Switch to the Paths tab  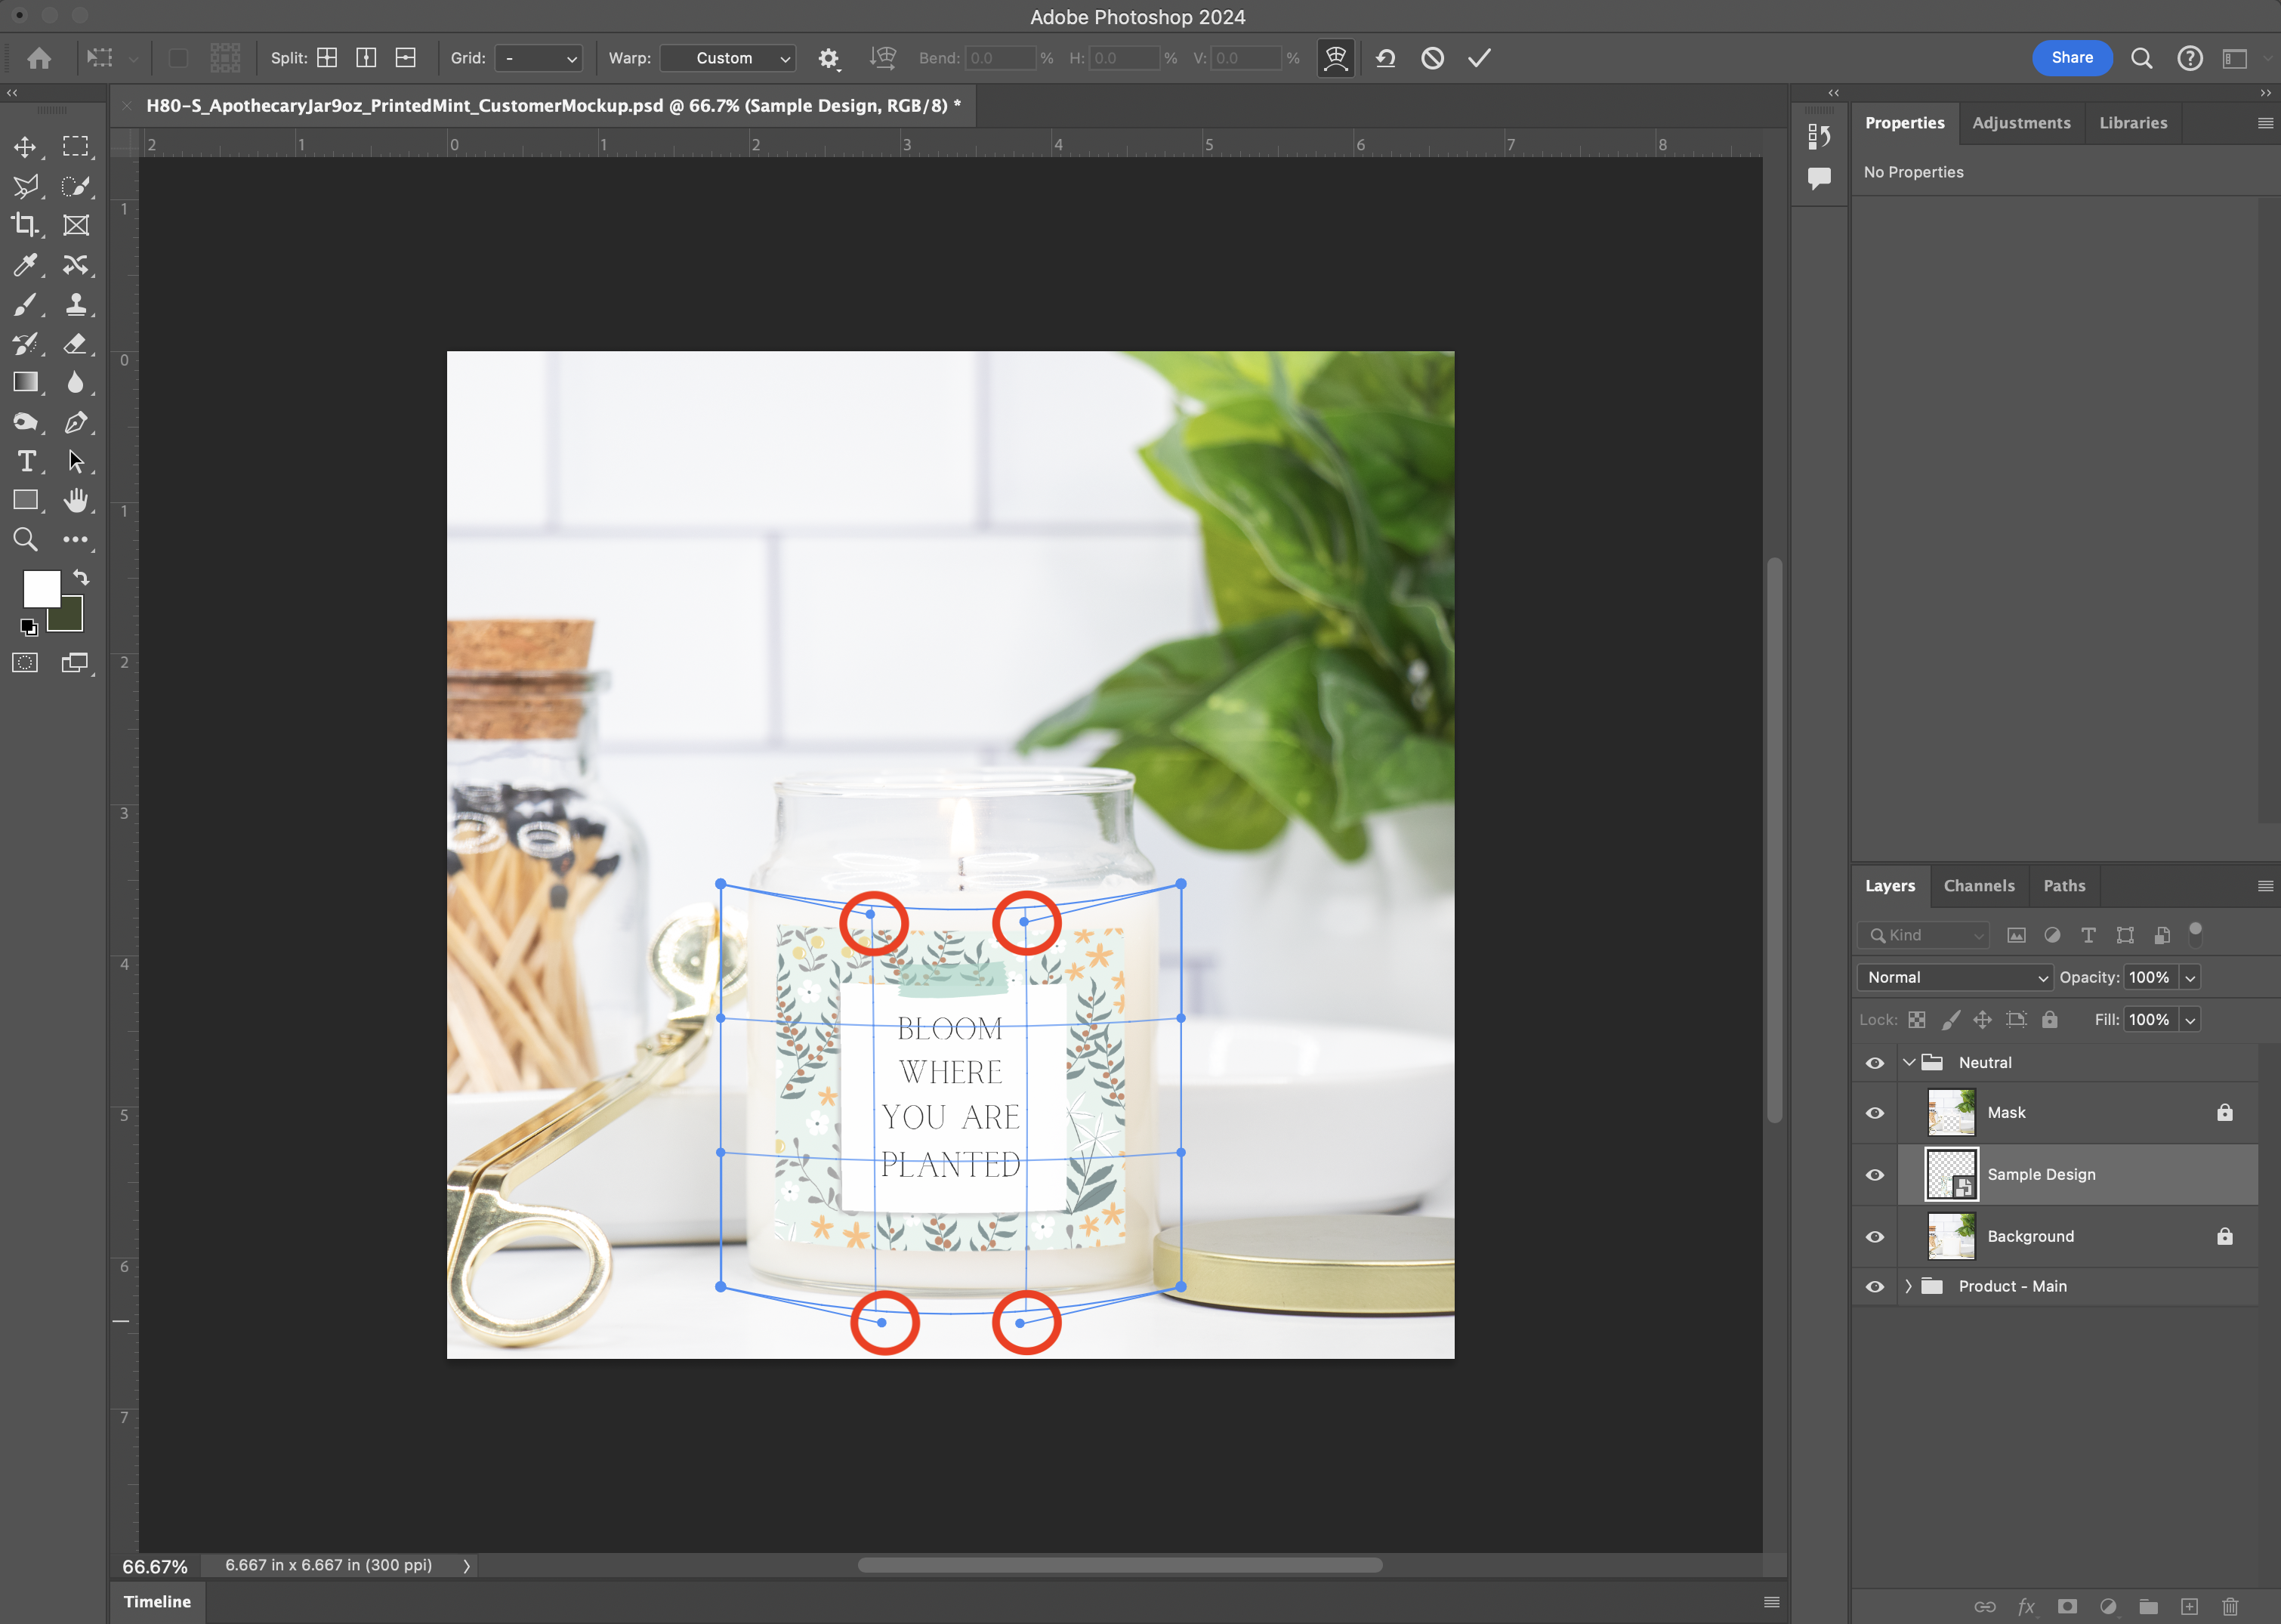tap(2064, 886)
